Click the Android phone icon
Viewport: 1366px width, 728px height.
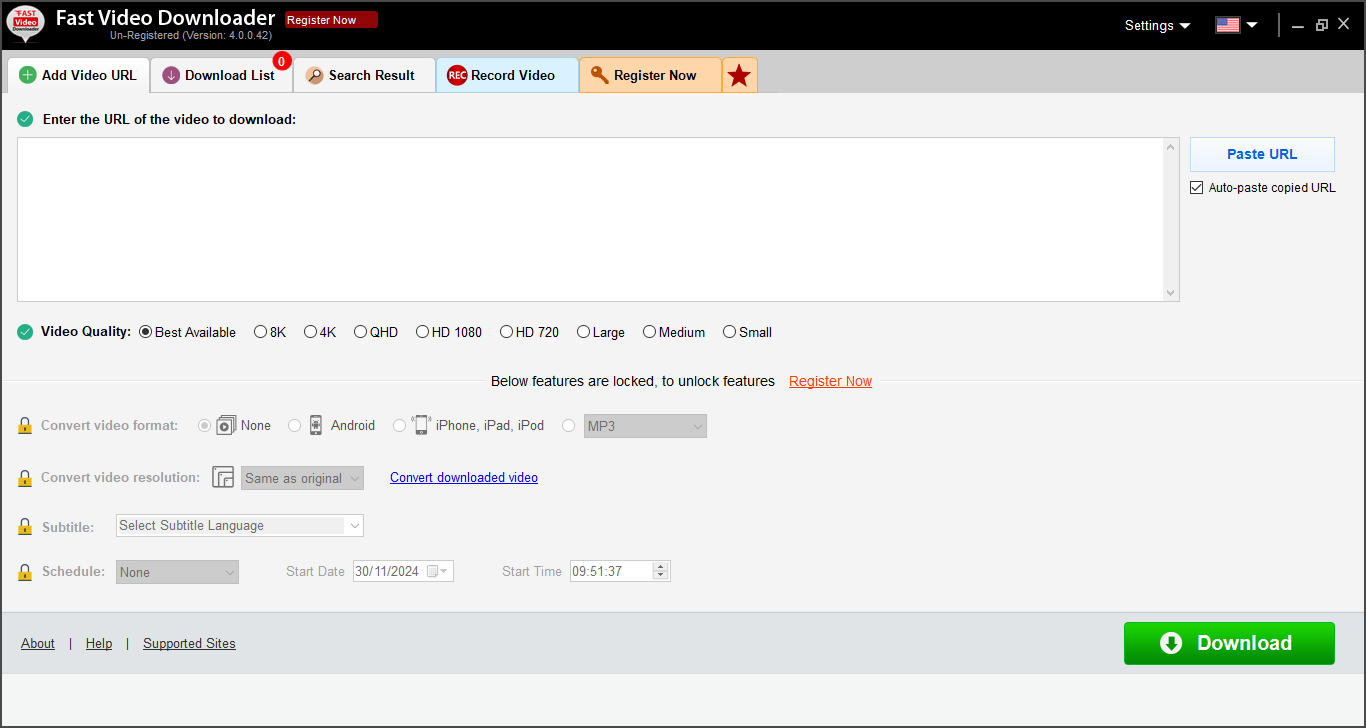click(316, 425)
